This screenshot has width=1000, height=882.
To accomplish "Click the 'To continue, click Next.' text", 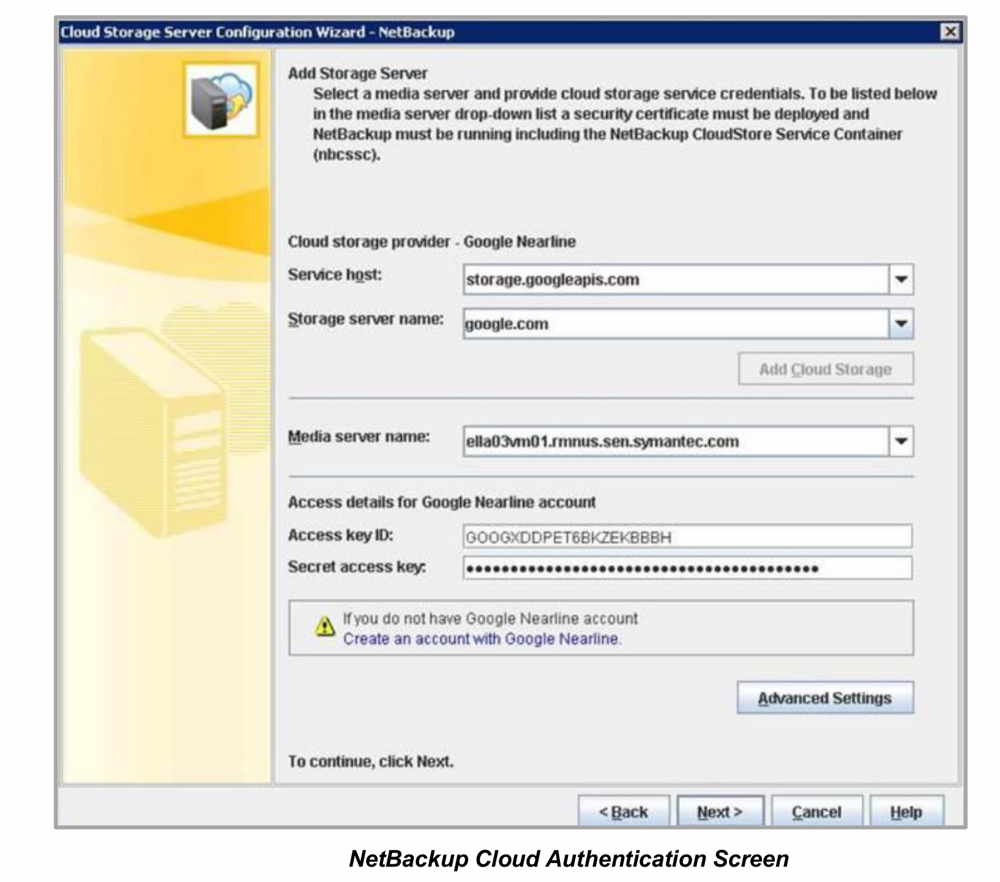I will (x=371, y=761).
